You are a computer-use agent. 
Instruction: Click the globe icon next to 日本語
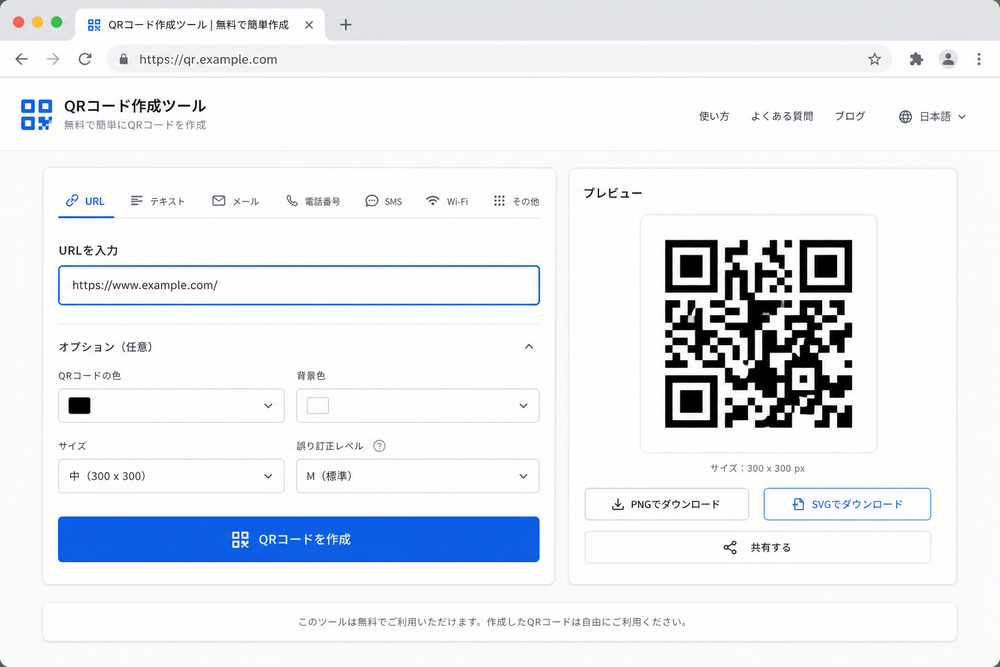(x=905, y=117)
